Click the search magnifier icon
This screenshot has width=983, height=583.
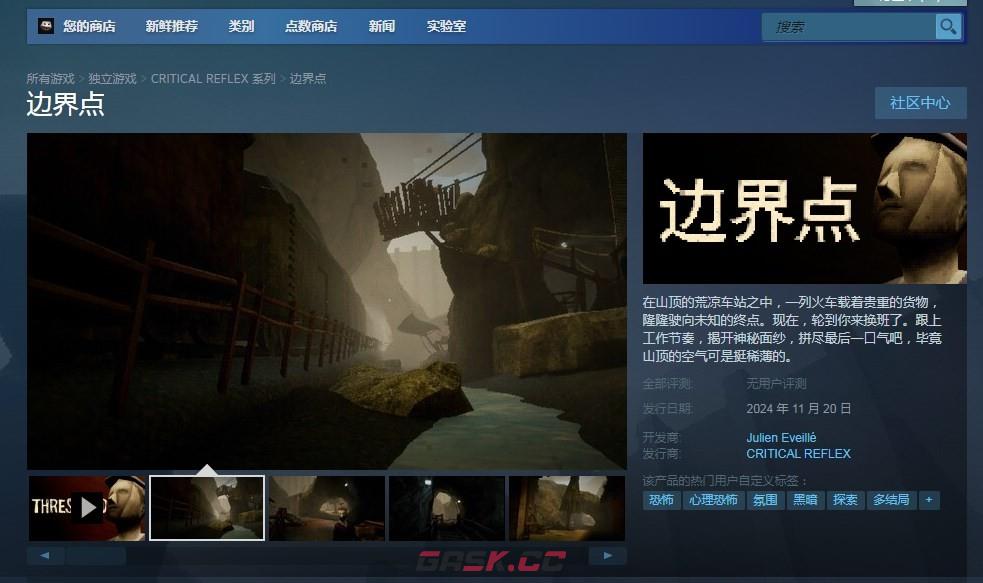(x=946, y=26)
